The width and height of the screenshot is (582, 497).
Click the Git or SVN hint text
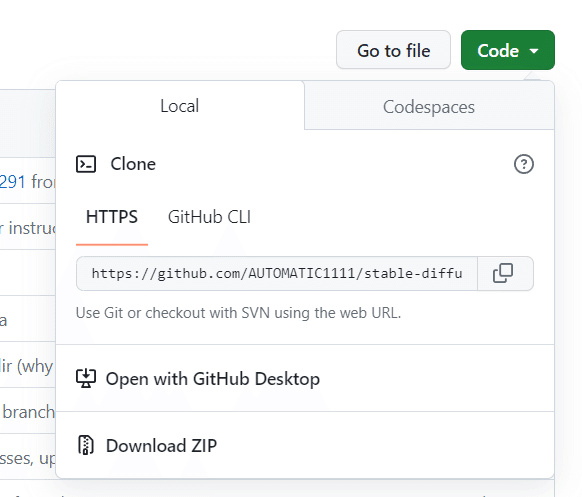pyautogui.click(x=238, y=313)
